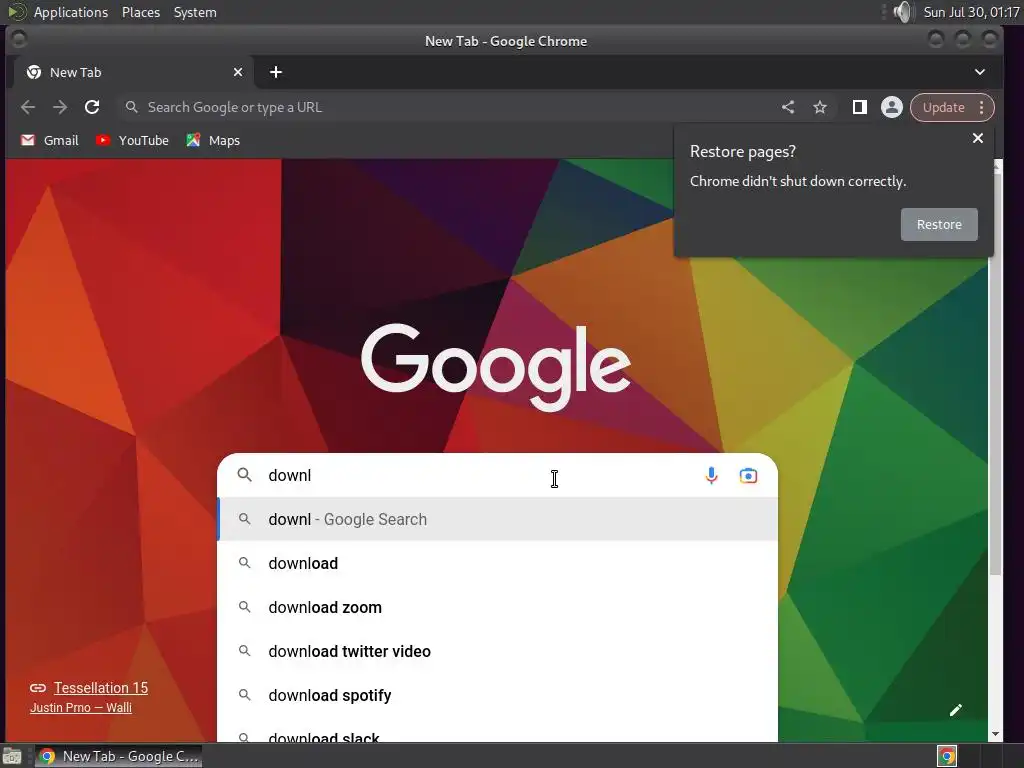Viewport: 1024px width, 768px height.
Task: Switch to Chrome in the taskbar
Action: click(x=118, y=756)
